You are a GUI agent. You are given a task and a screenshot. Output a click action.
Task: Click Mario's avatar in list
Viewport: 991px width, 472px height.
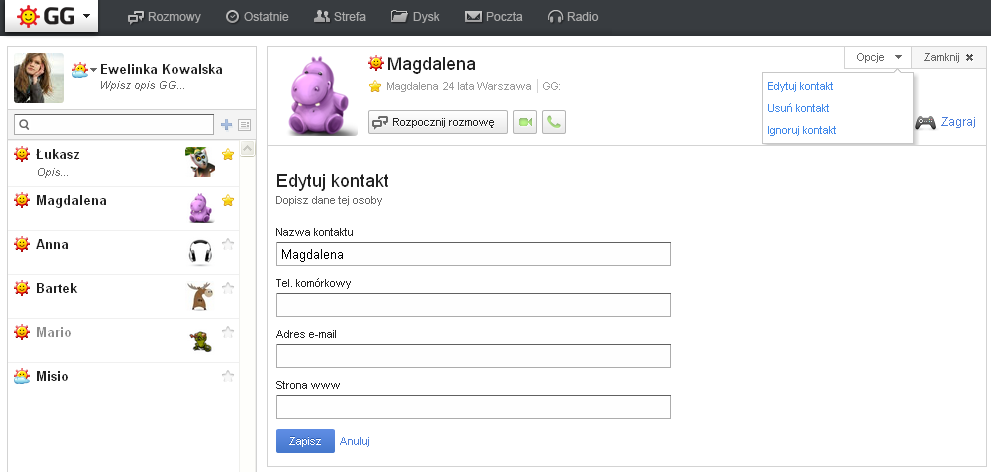pyautogui.click(x=200, y=340)
